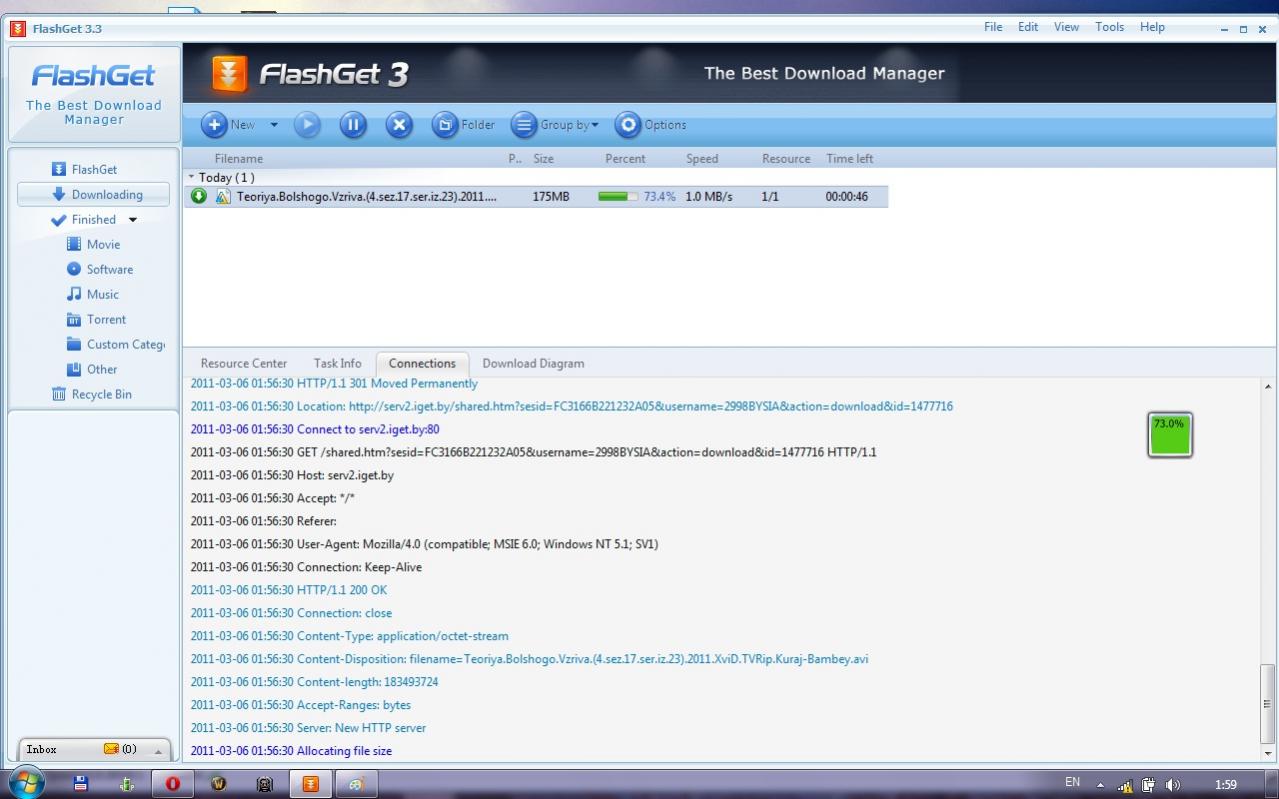Click the floating 73.0% drop zone box
This screenshot has height=799, width=1279.
tap(1170, 435)
